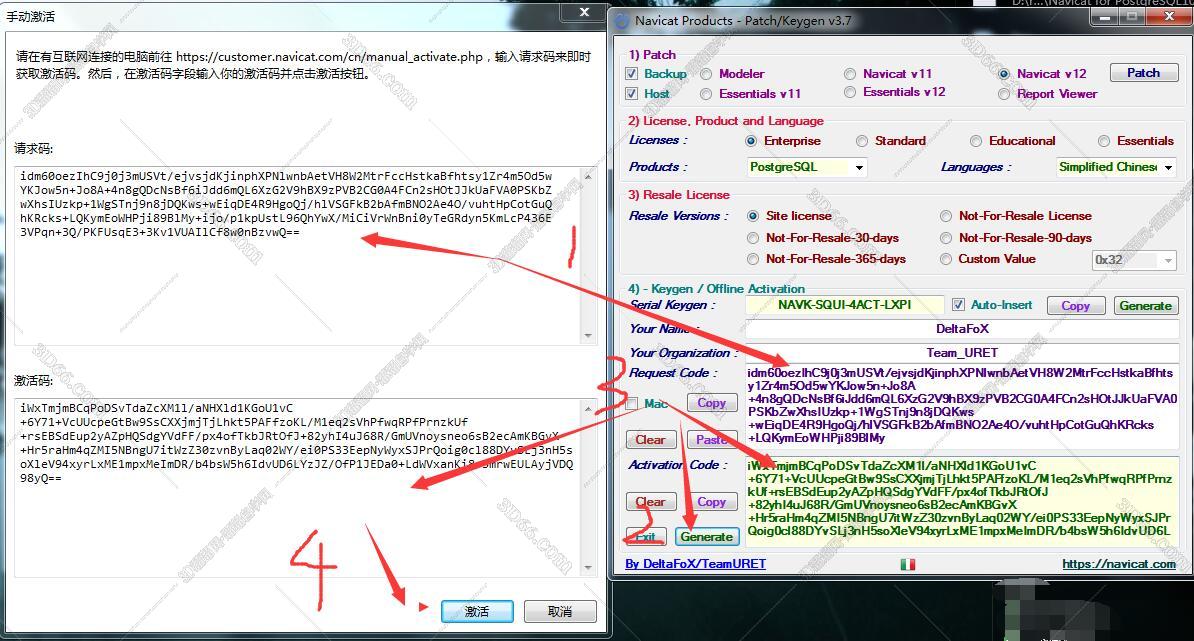Screen dimensions: 1194x641
Task: Copy the serial keygen value
Action: coord(1075,305)
